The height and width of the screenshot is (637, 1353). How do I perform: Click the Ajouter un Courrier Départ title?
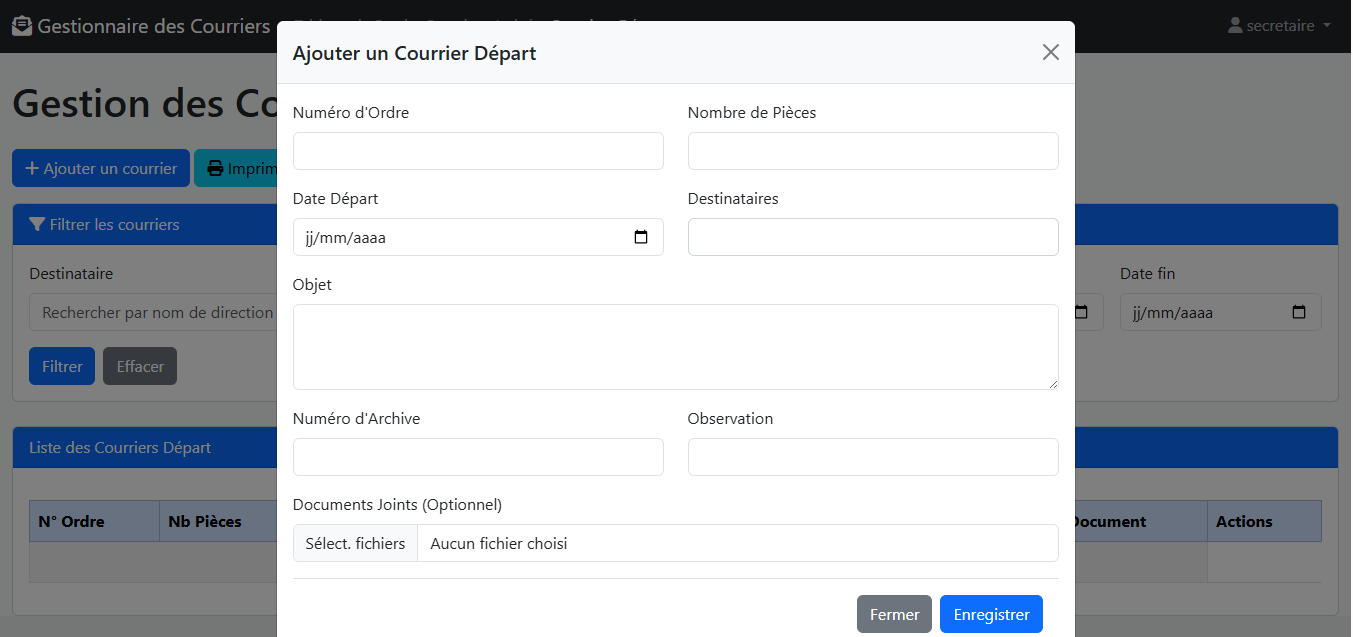coord(414,53)
